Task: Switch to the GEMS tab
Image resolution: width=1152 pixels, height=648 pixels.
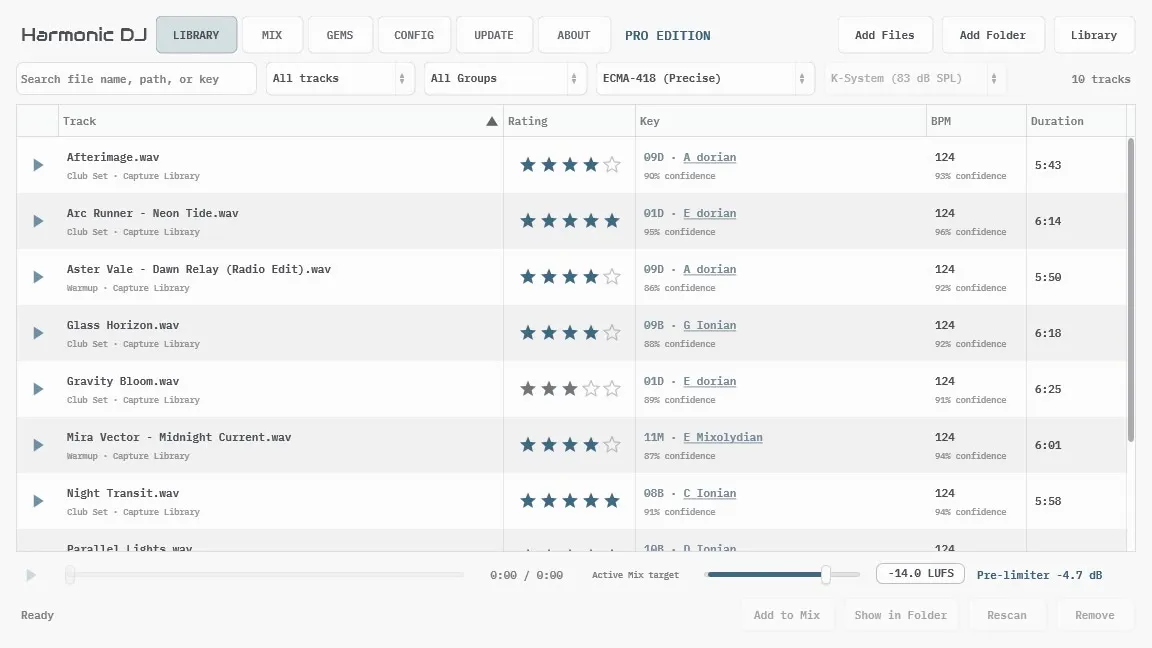Action: (x=340, y=35)
